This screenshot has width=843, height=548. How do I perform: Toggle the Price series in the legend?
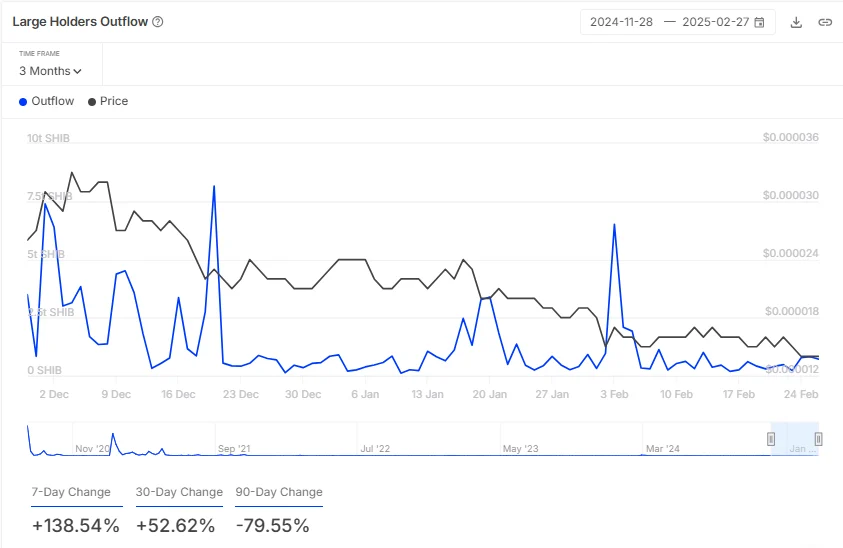113,101
